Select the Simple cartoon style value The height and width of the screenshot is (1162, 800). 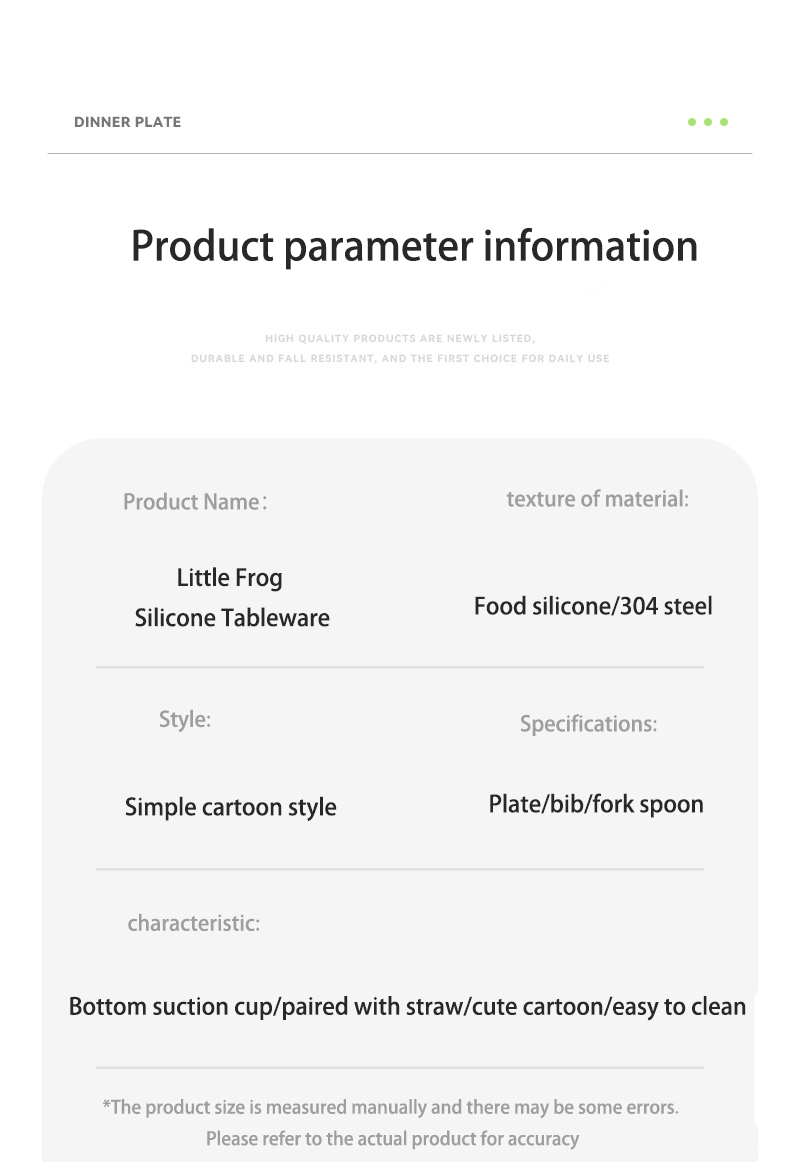pos(230,807)
